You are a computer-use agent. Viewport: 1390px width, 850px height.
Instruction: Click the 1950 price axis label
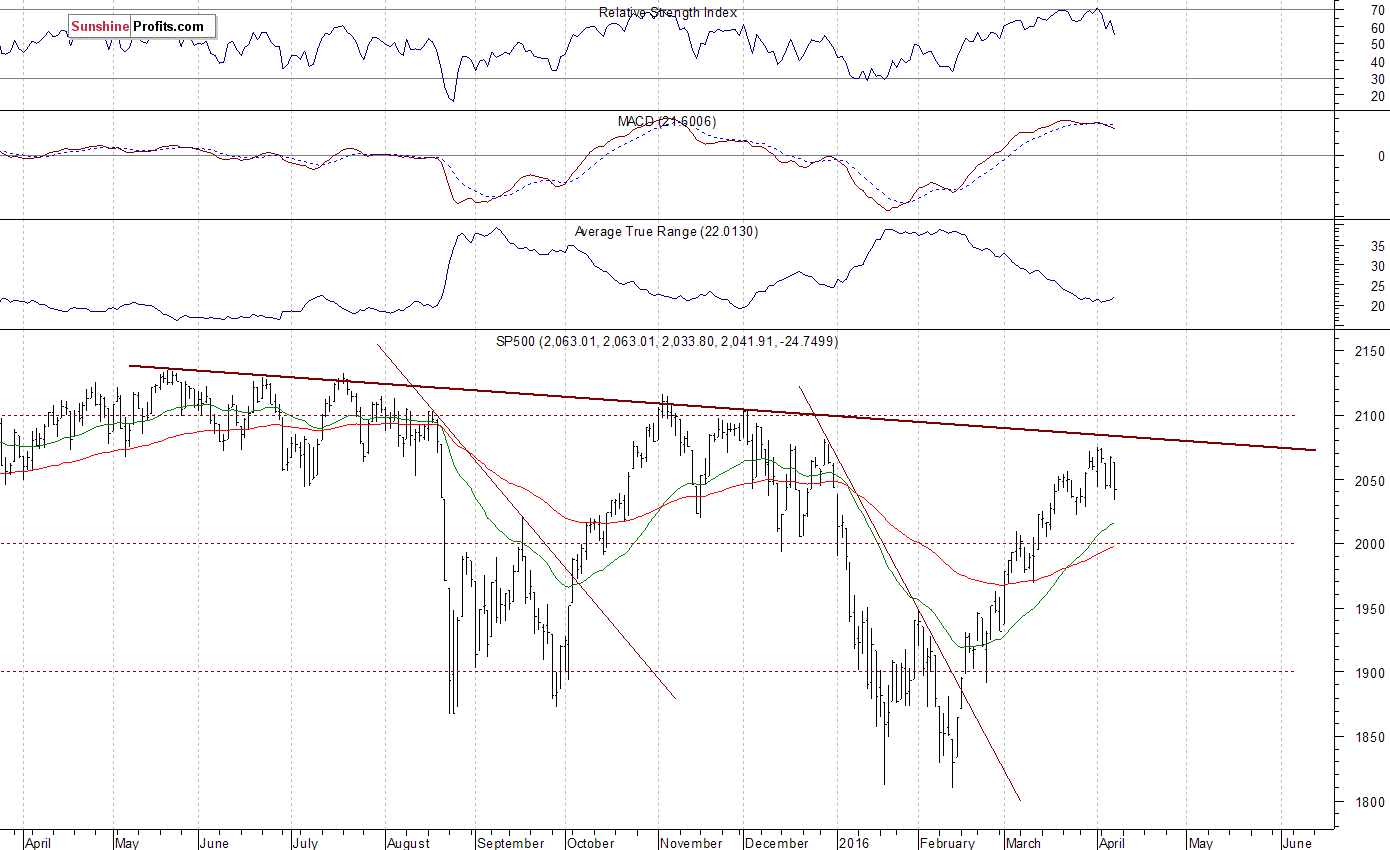point(1369,609)
